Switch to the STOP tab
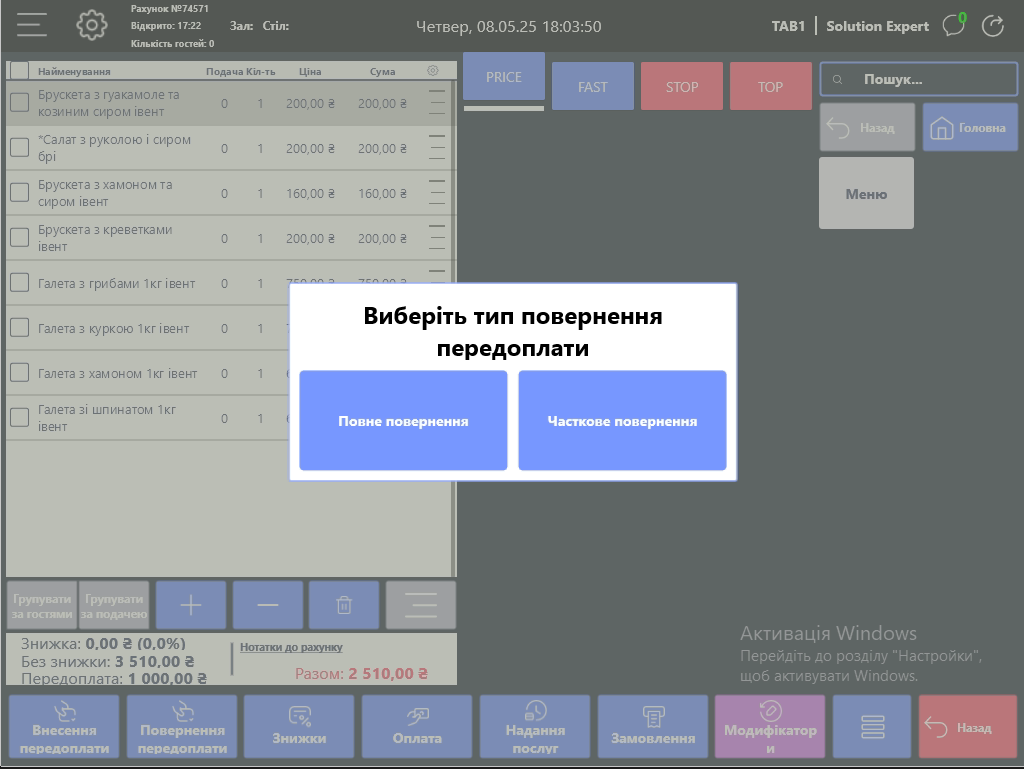 [682, 87]
